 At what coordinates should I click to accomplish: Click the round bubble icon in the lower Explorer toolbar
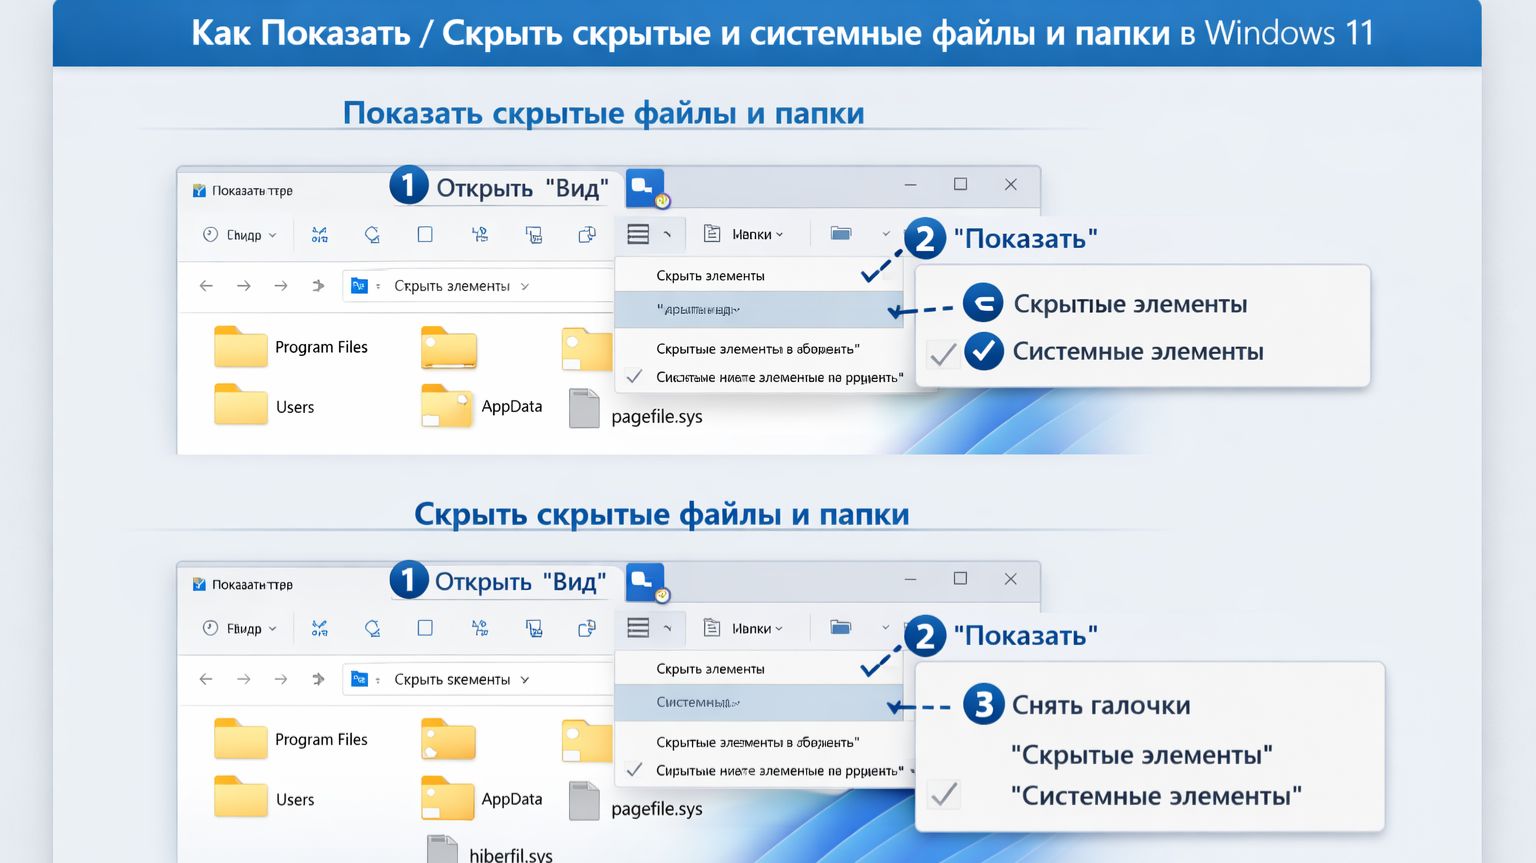pos(372,628)
